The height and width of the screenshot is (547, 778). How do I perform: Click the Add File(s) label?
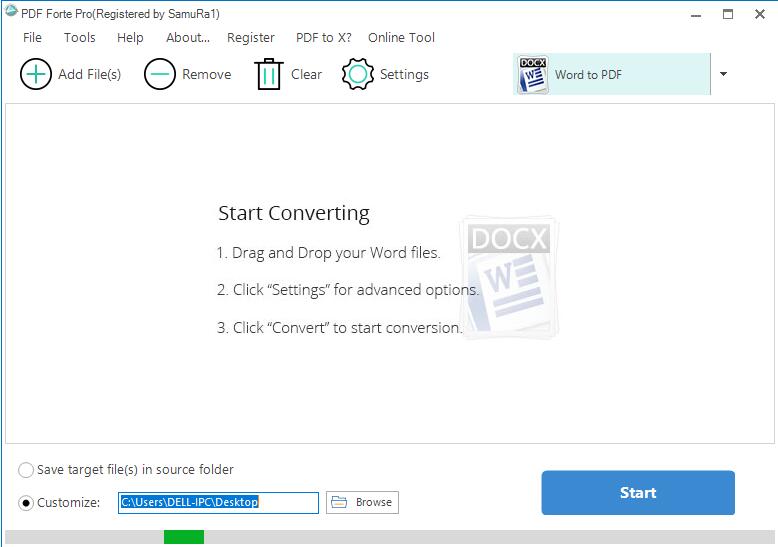[90, 74]
